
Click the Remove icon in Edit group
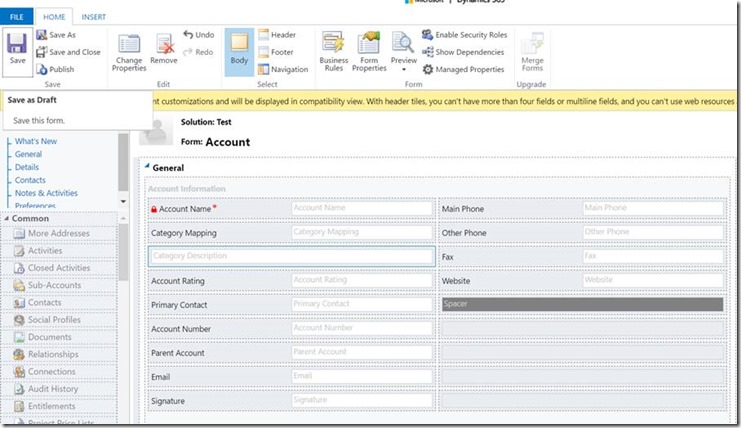163,50
